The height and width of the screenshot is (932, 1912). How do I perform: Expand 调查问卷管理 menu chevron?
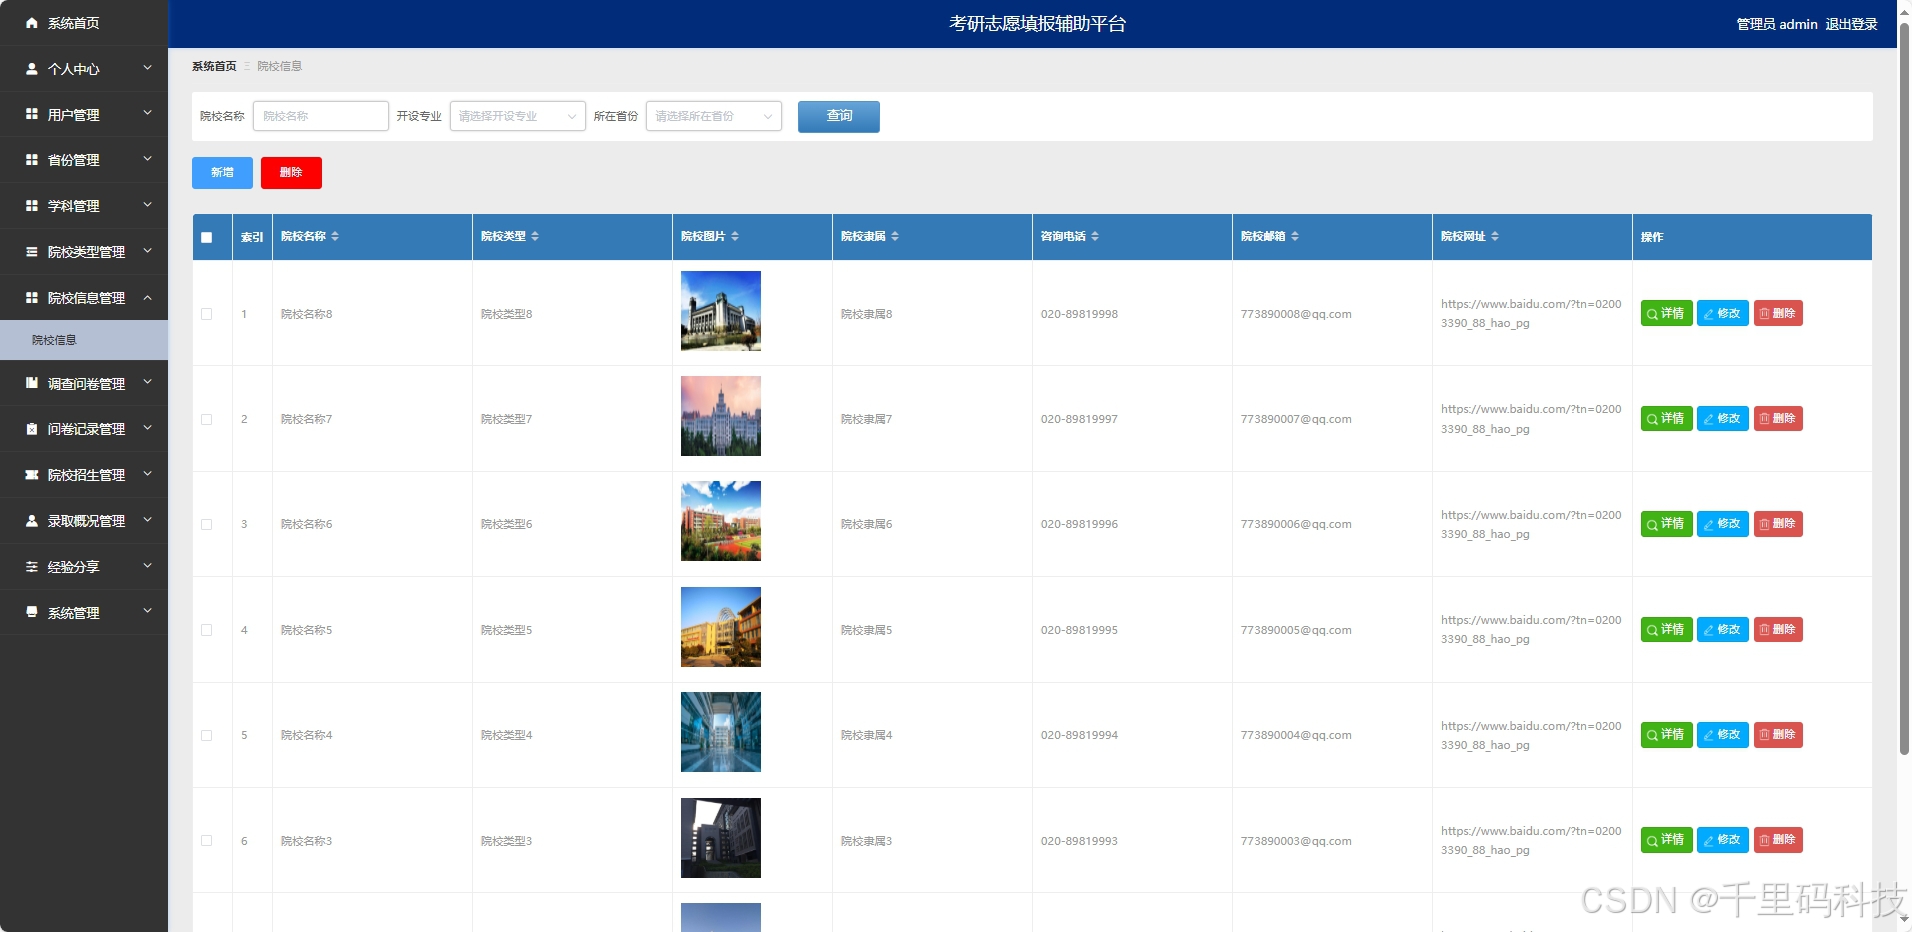coord(148,382)
